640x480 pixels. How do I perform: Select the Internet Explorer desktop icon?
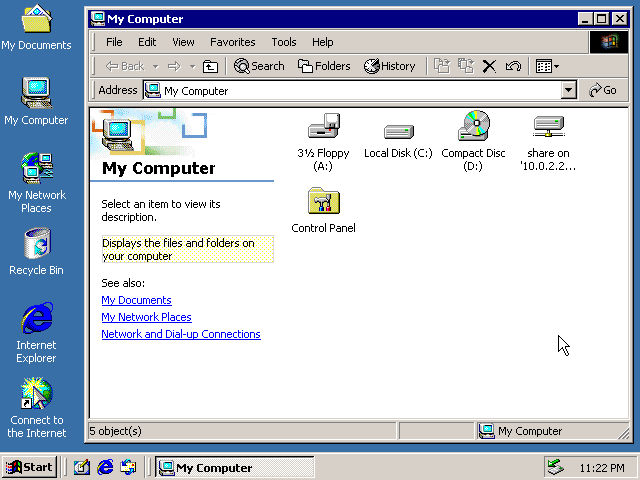(x=36, y=333)
